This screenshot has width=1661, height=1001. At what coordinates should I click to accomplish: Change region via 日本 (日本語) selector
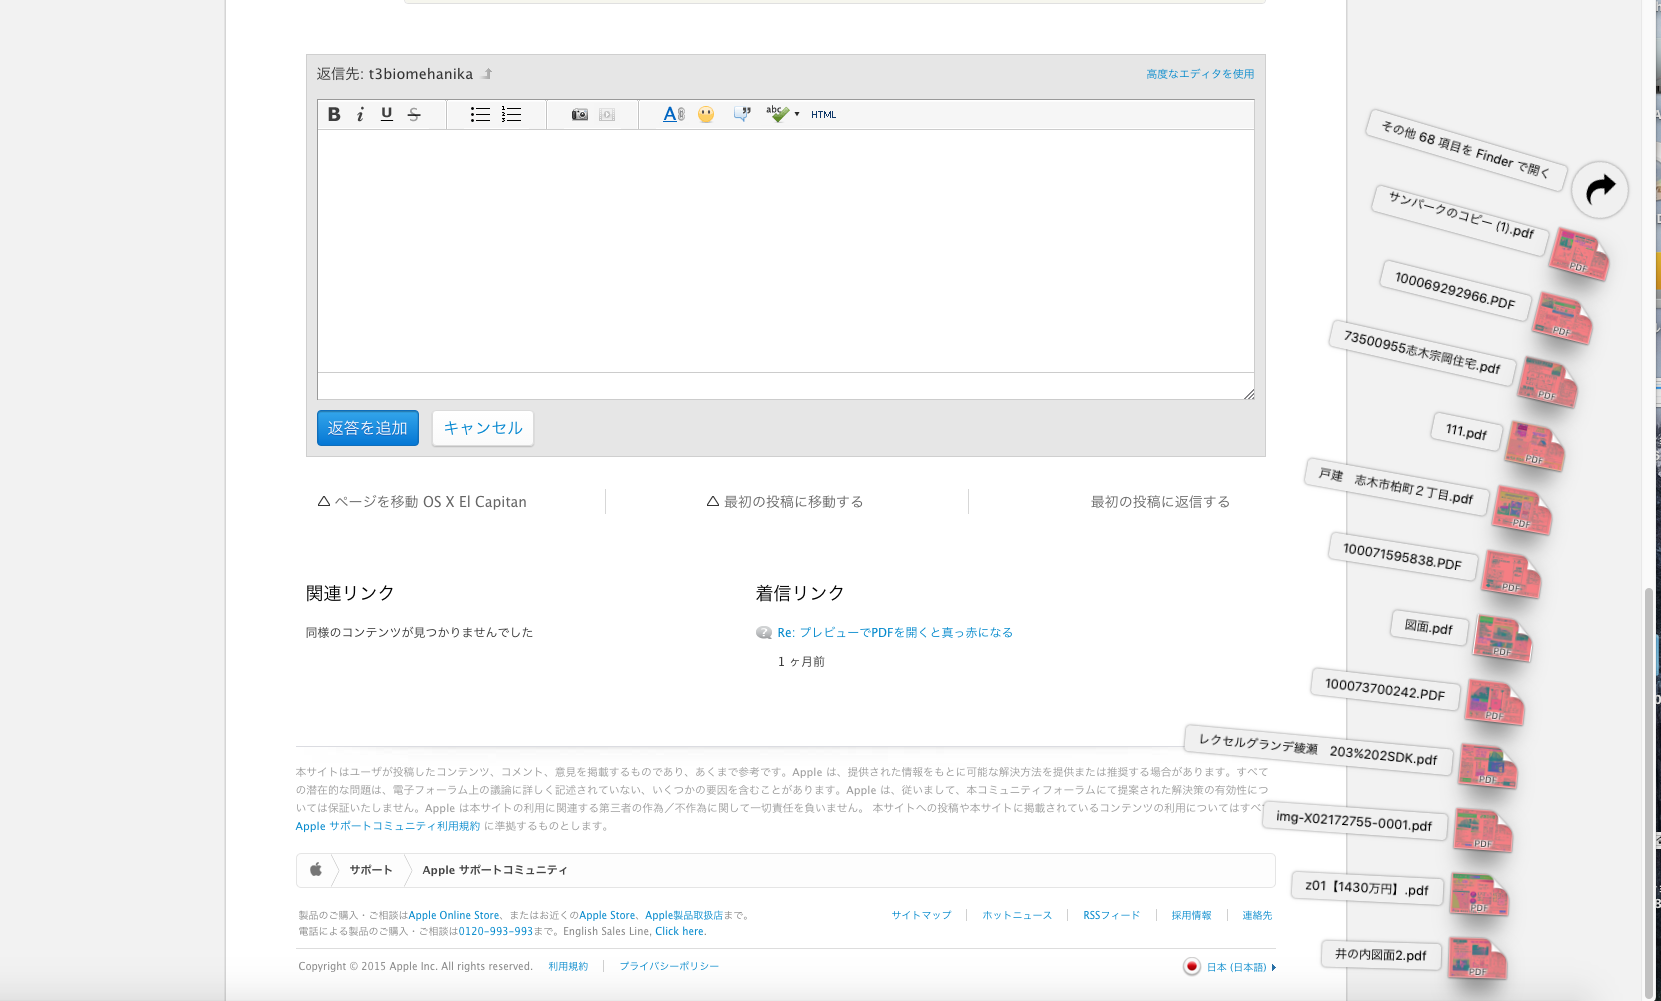click(x=1240, y=967)
